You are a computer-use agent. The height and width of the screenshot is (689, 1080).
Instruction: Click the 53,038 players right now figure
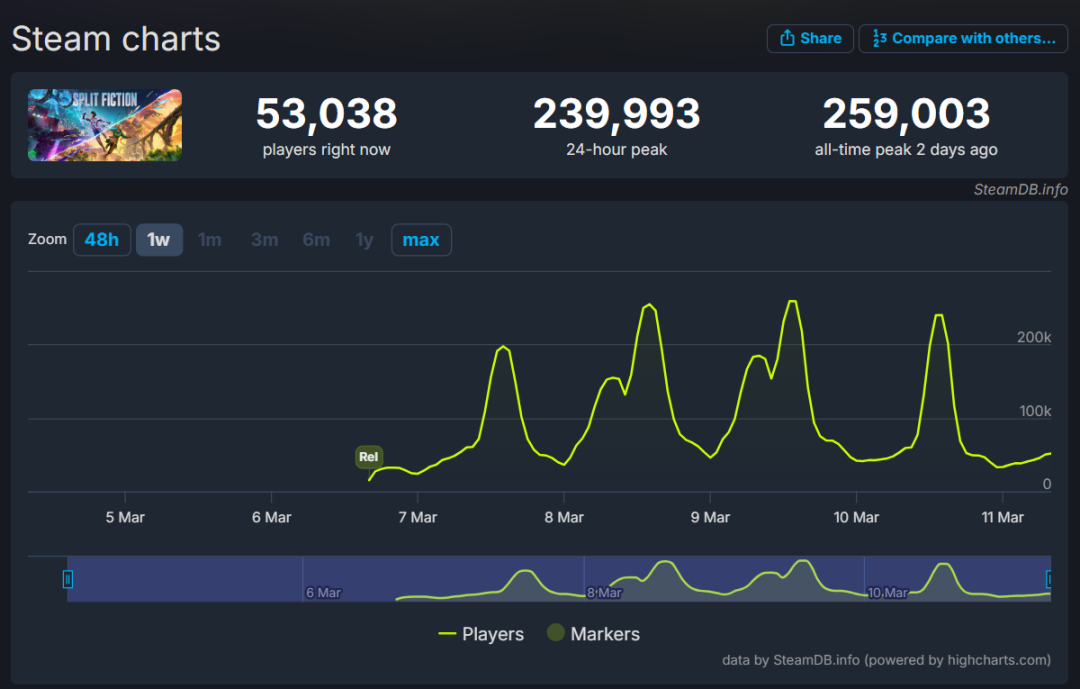coord(326,114)
